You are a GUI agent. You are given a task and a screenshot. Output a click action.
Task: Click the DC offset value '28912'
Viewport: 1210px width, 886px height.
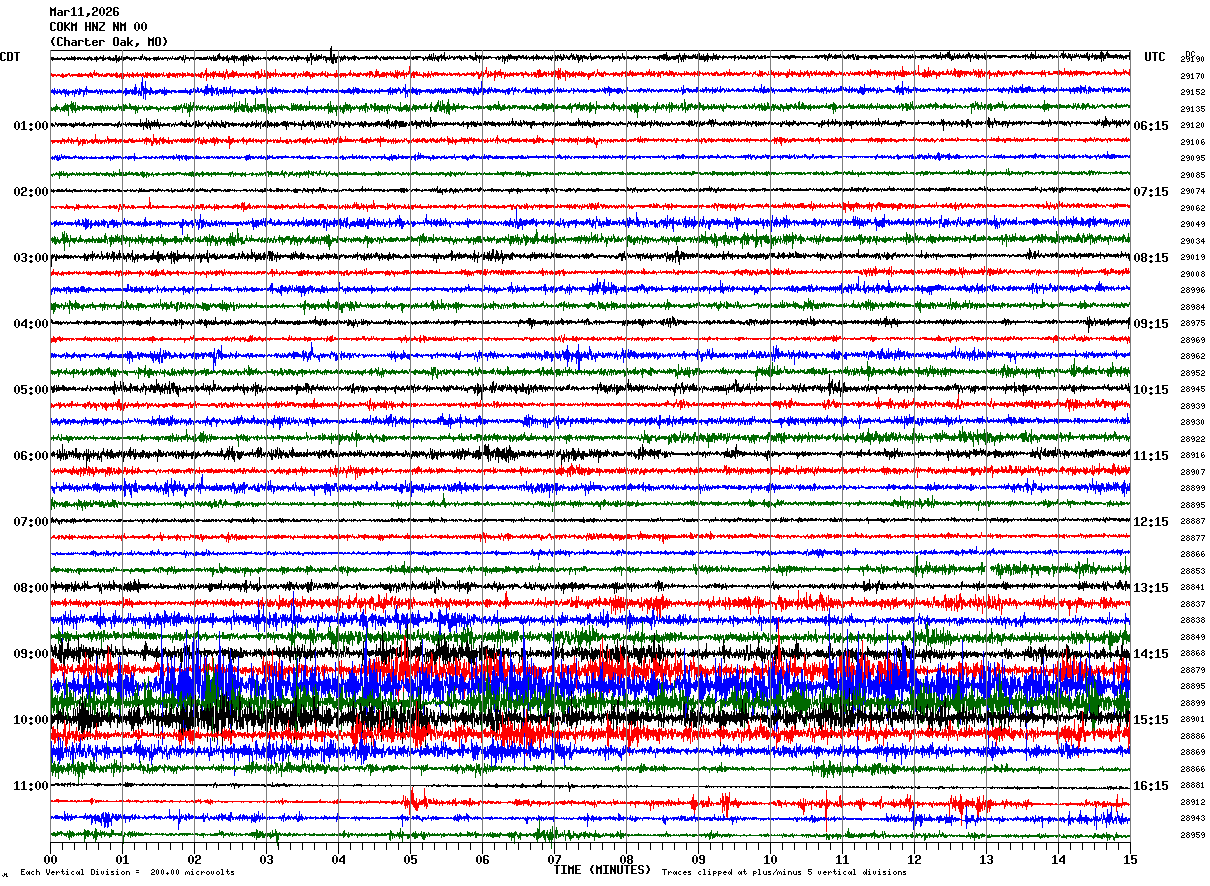[1193, 802]
